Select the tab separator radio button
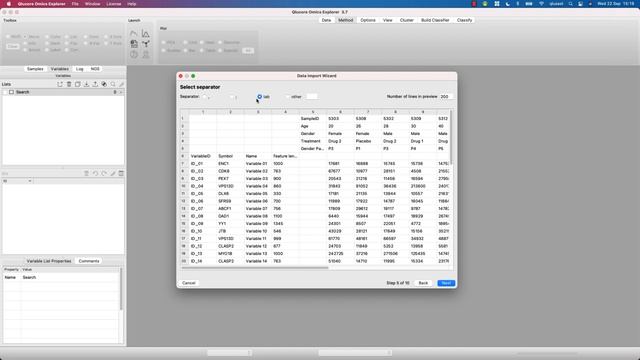 click(x=260, y=97)
